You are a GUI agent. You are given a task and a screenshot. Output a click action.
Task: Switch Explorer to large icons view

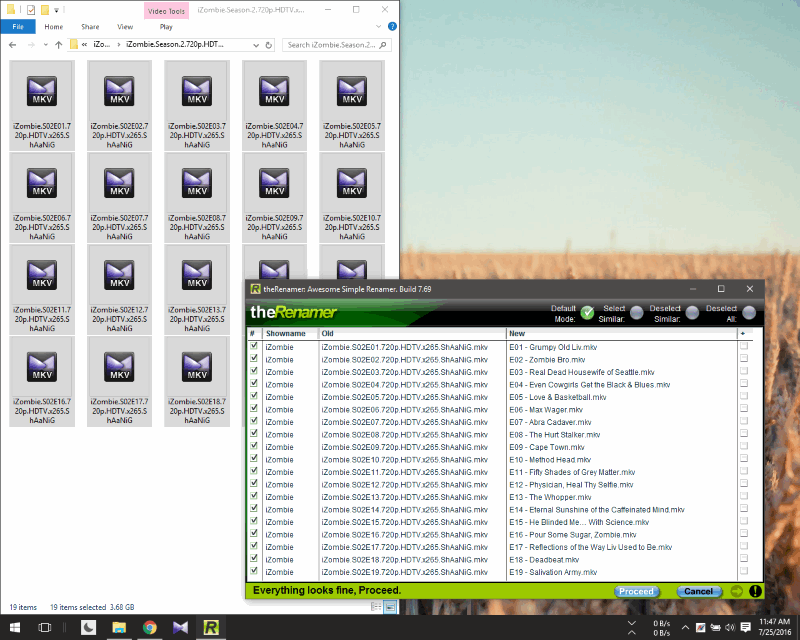coord(390,607)
